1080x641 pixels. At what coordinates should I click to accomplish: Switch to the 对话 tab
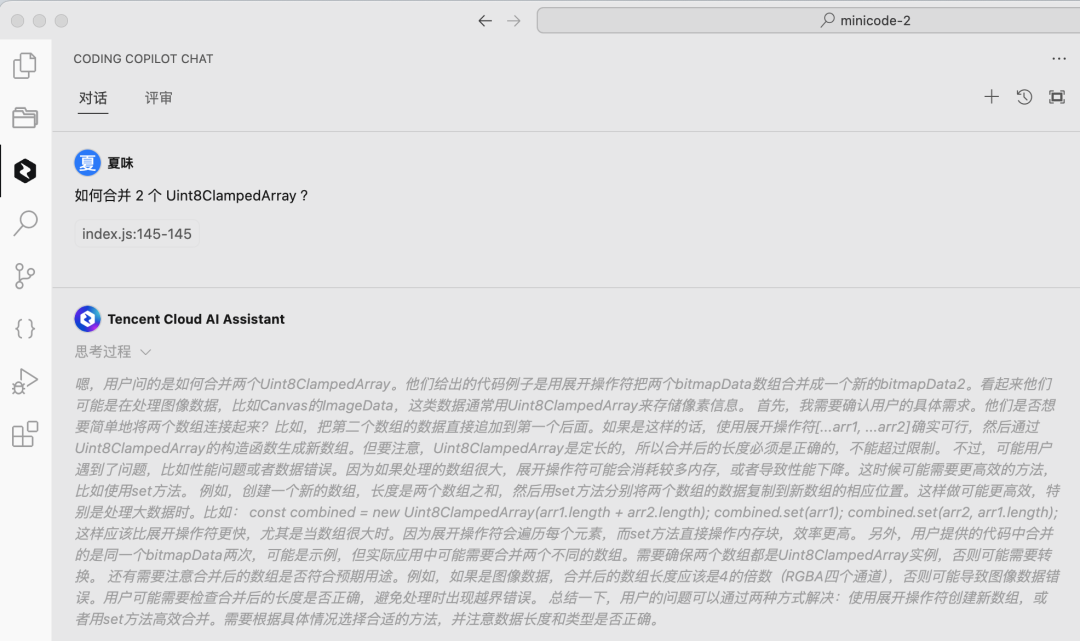[93, 98]
